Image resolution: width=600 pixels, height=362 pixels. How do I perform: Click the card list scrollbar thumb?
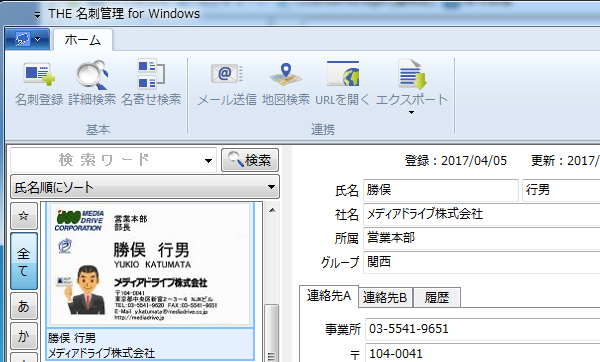[272, 333]
